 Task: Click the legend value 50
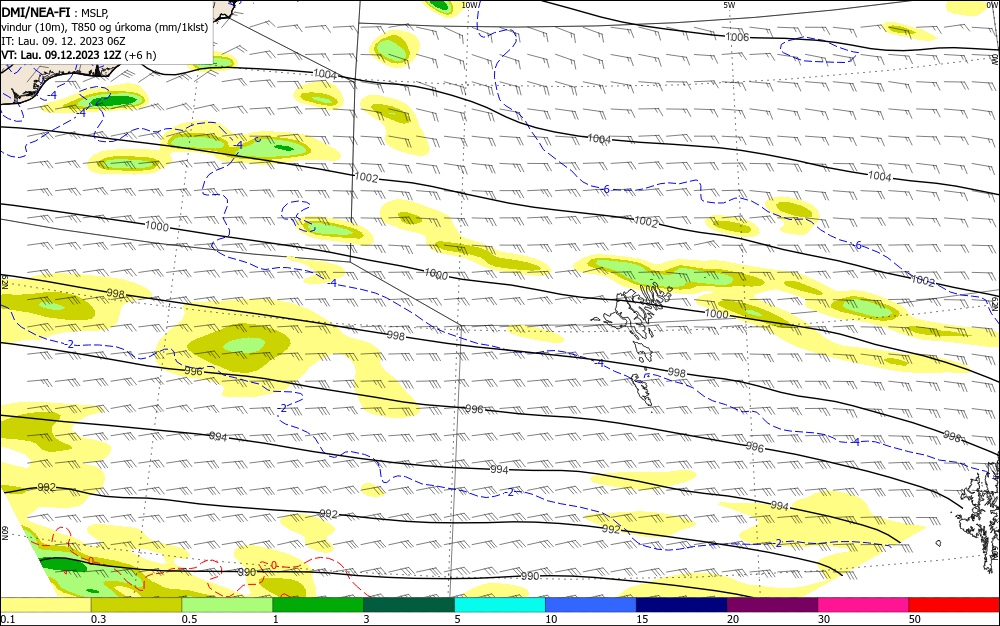pyautogui.click(x=915, y=619)
